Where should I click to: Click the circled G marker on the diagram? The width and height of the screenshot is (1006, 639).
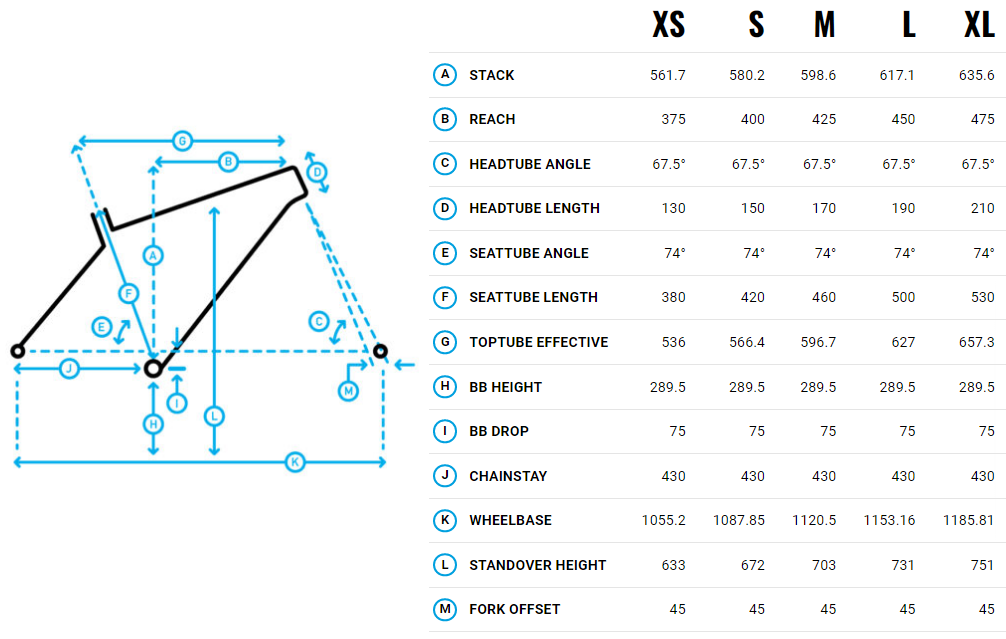(182, 141)
